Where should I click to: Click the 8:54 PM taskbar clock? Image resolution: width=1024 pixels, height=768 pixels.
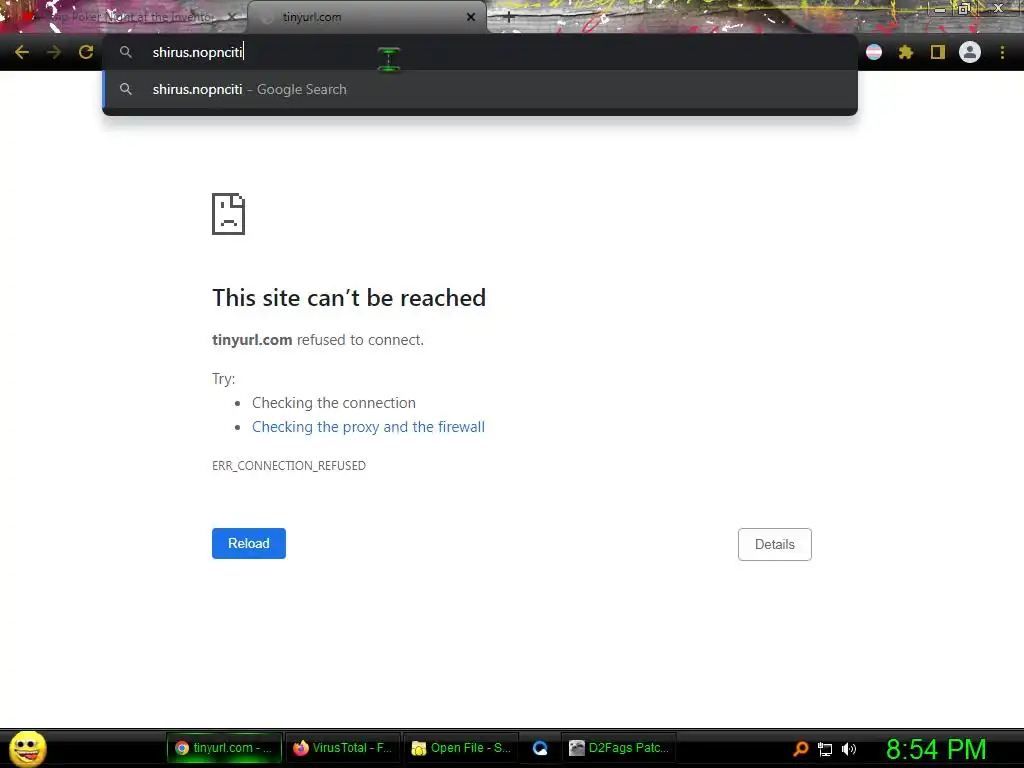click(936, 749)
